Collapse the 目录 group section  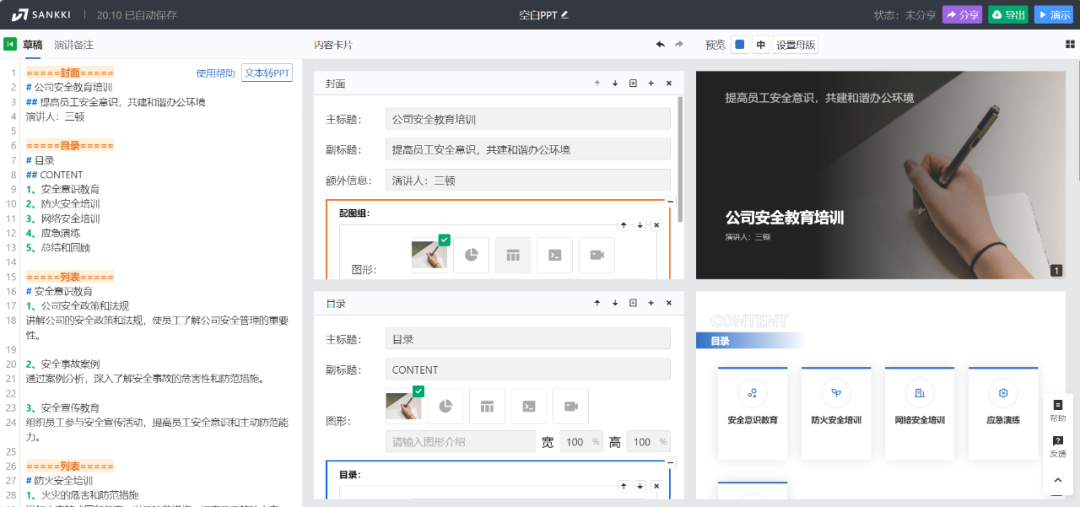[x=671, y=462]
